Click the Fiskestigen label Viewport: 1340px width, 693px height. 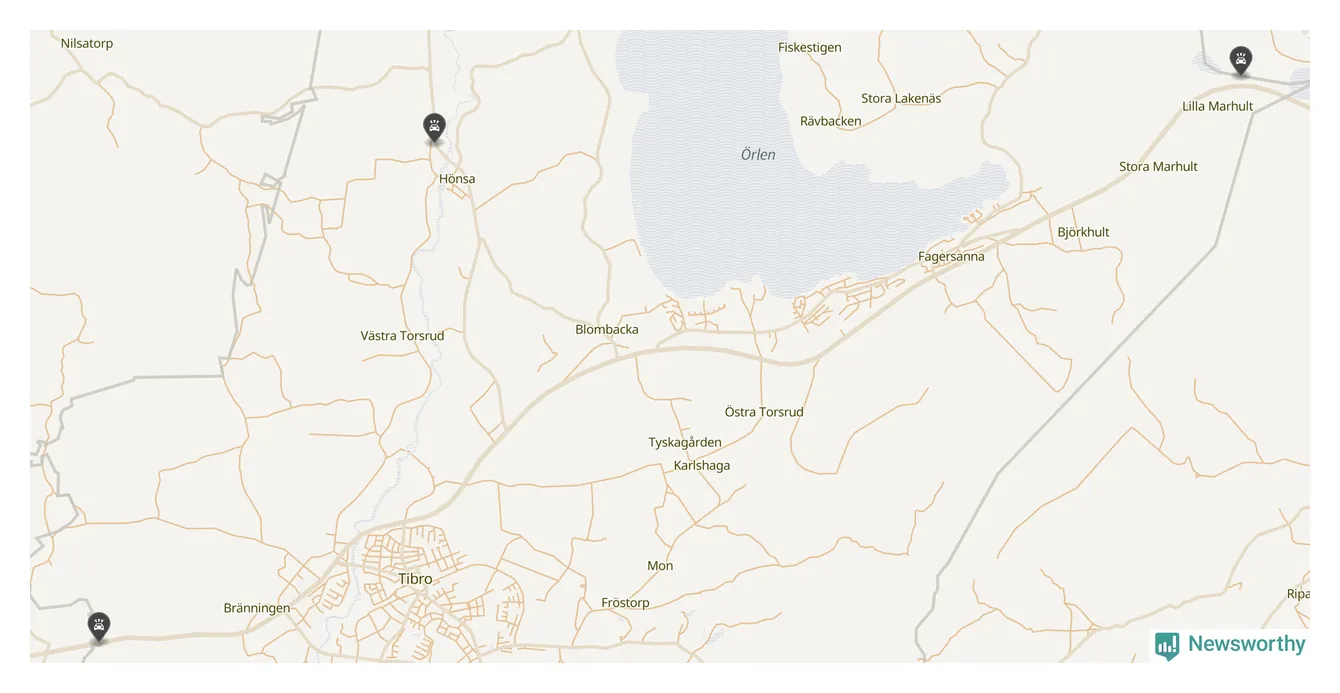[x=810, y=47]
